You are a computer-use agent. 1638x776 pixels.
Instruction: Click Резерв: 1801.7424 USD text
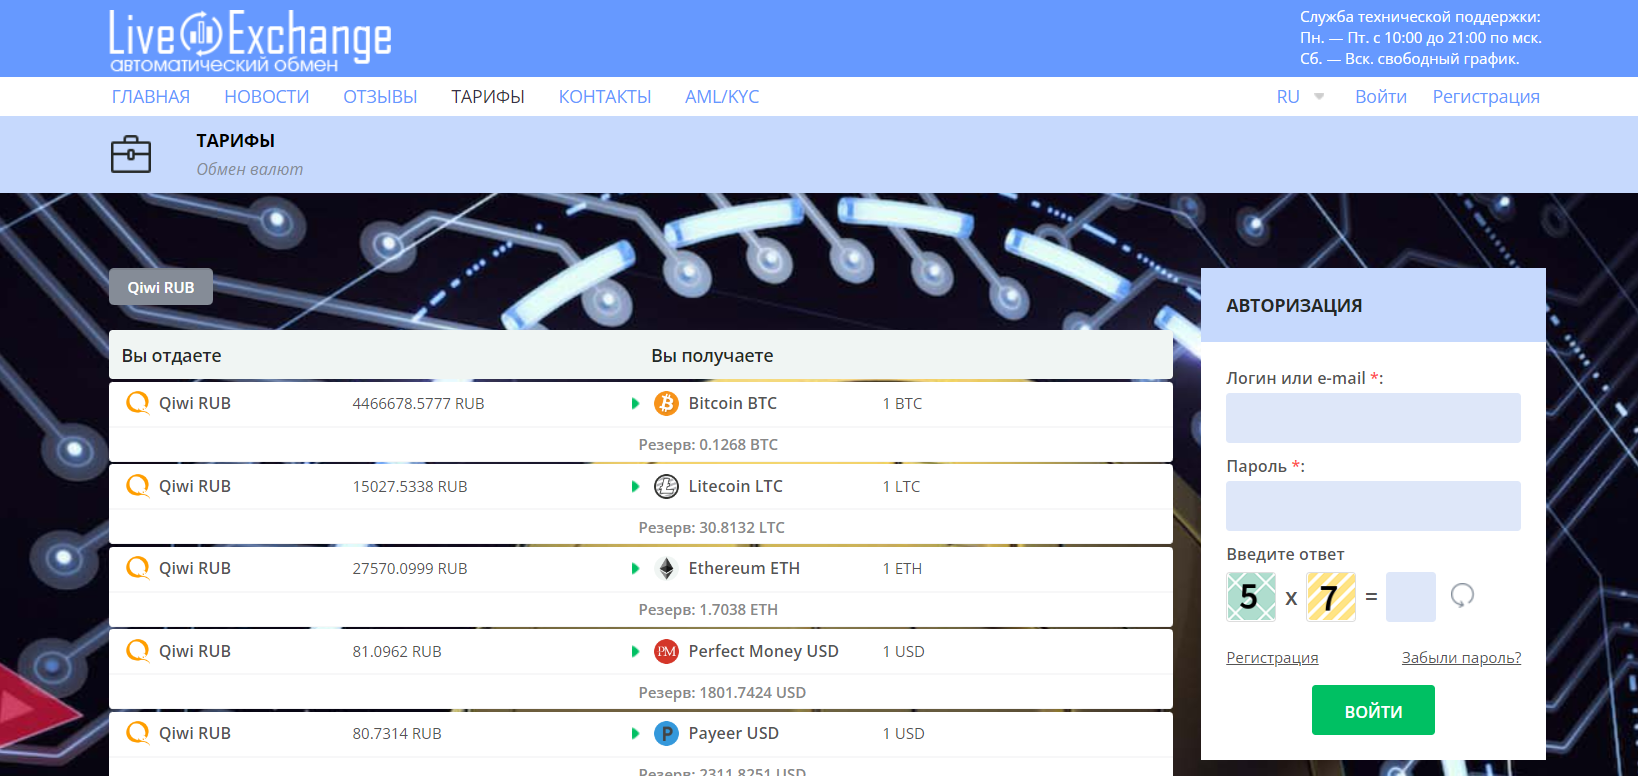(x=722, y=693)
